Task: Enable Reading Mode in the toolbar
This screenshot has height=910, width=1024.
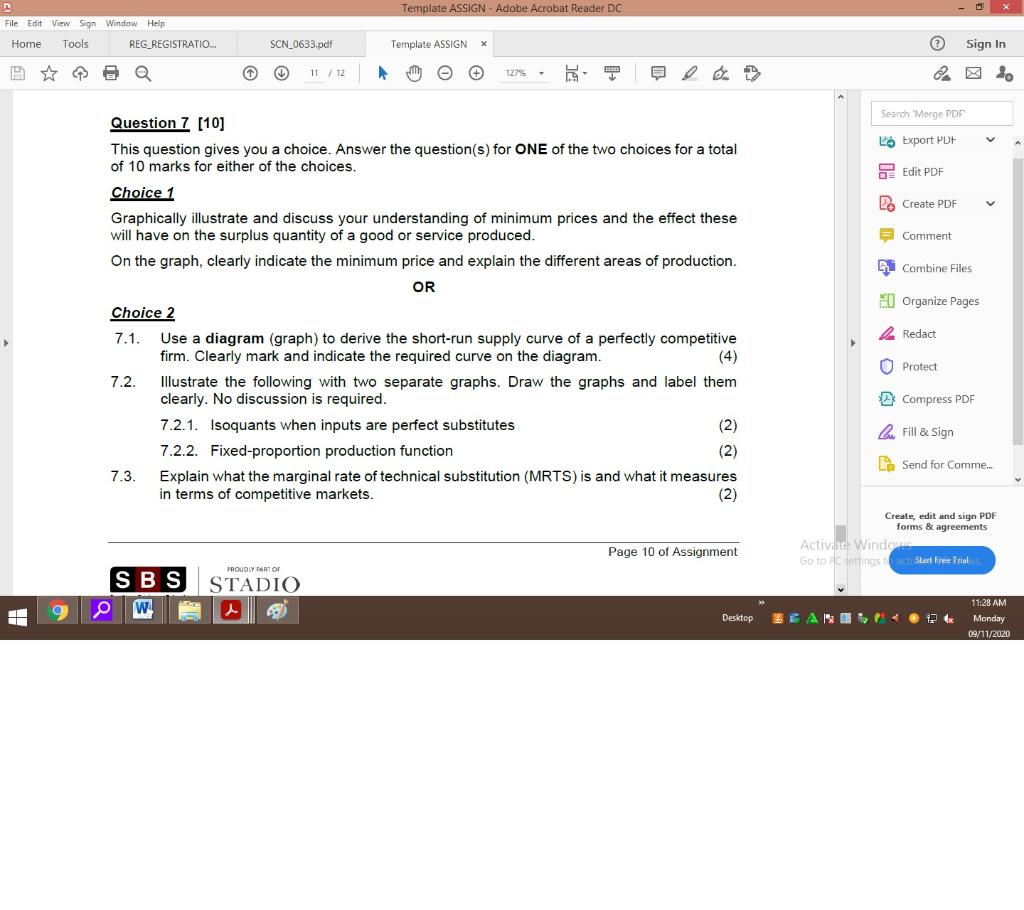Action: 612,73
